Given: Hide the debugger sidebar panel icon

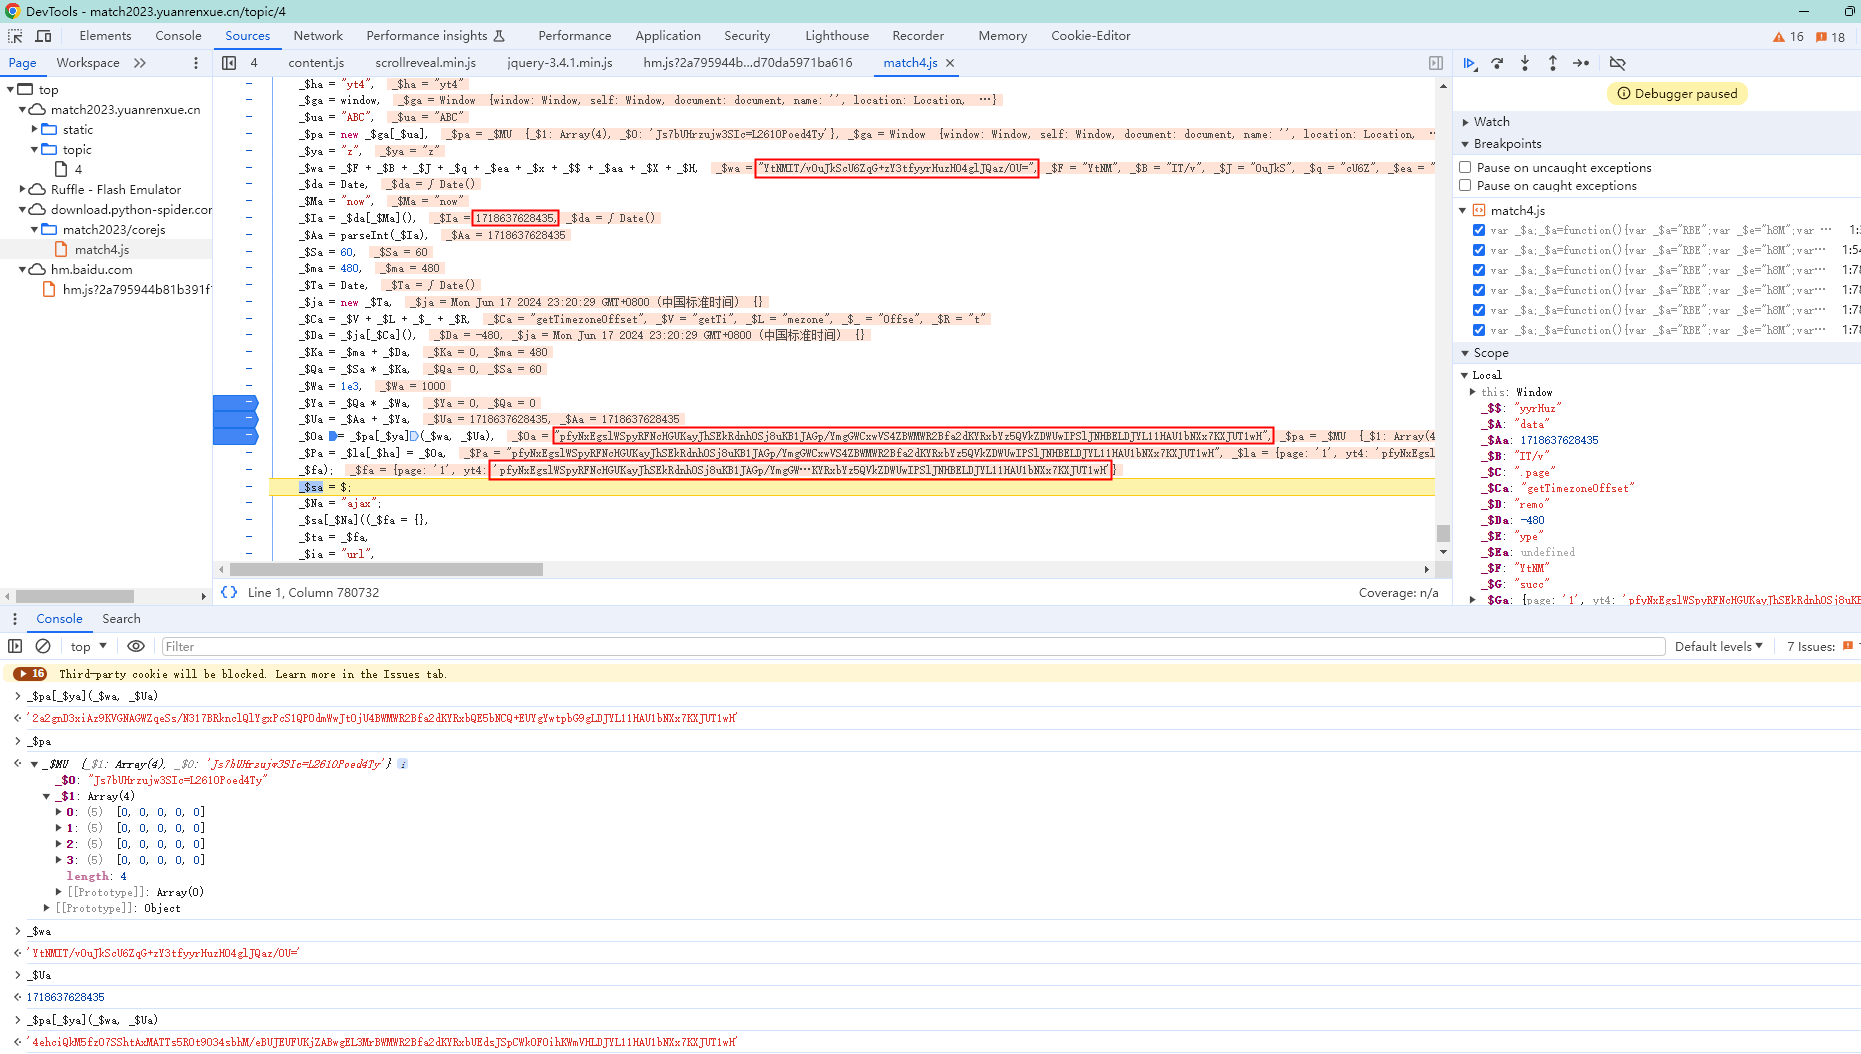Looking at the screenshot, I should [x=1436, y=63].
